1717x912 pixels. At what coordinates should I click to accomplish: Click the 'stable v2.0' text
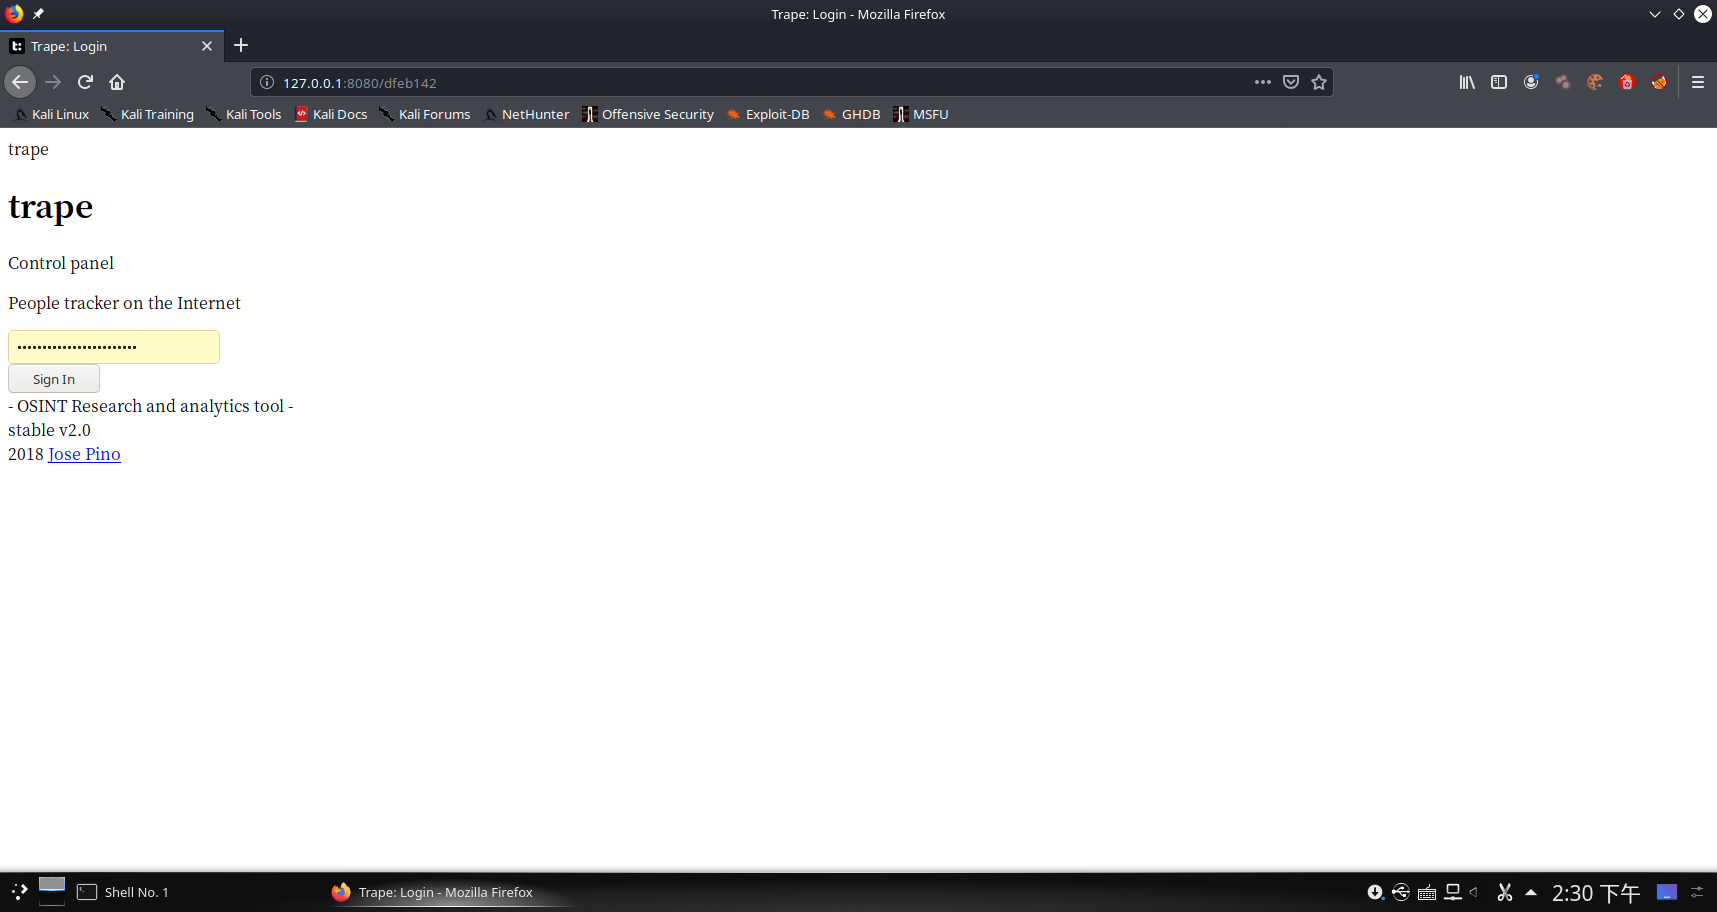click(x=49, y=430)
